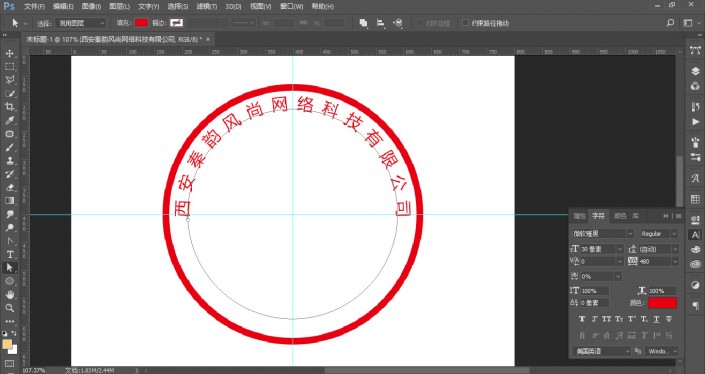Toggle Quick Mask mode icon
Image resolution: width=705 pixels, height=374 pixels.
coord(9,363)
